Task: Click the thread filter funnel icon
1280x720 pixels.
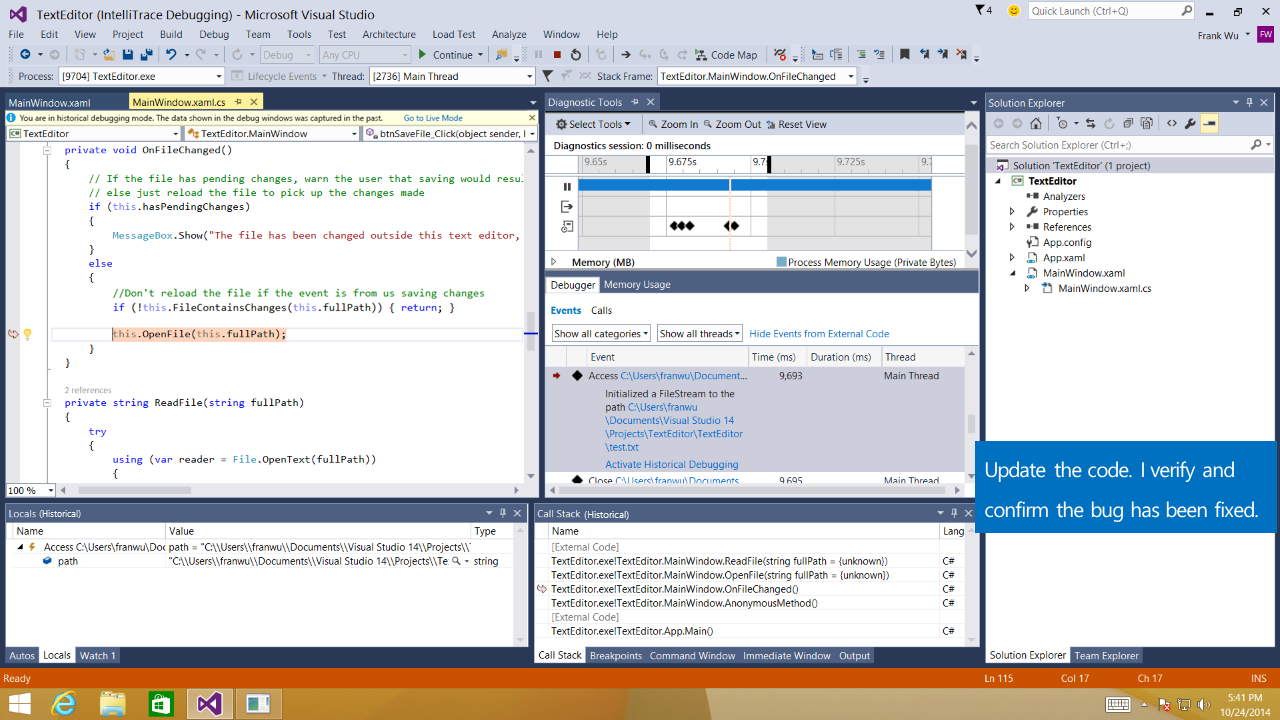Action: (x=547, y=76)
